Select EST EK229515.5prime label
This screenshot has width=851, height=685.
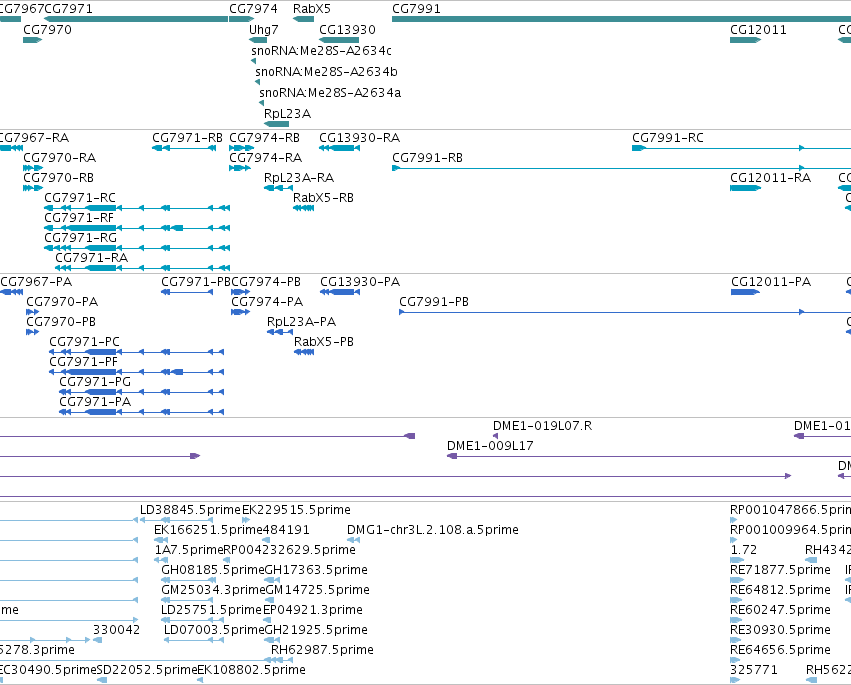(x=296, y=511)
